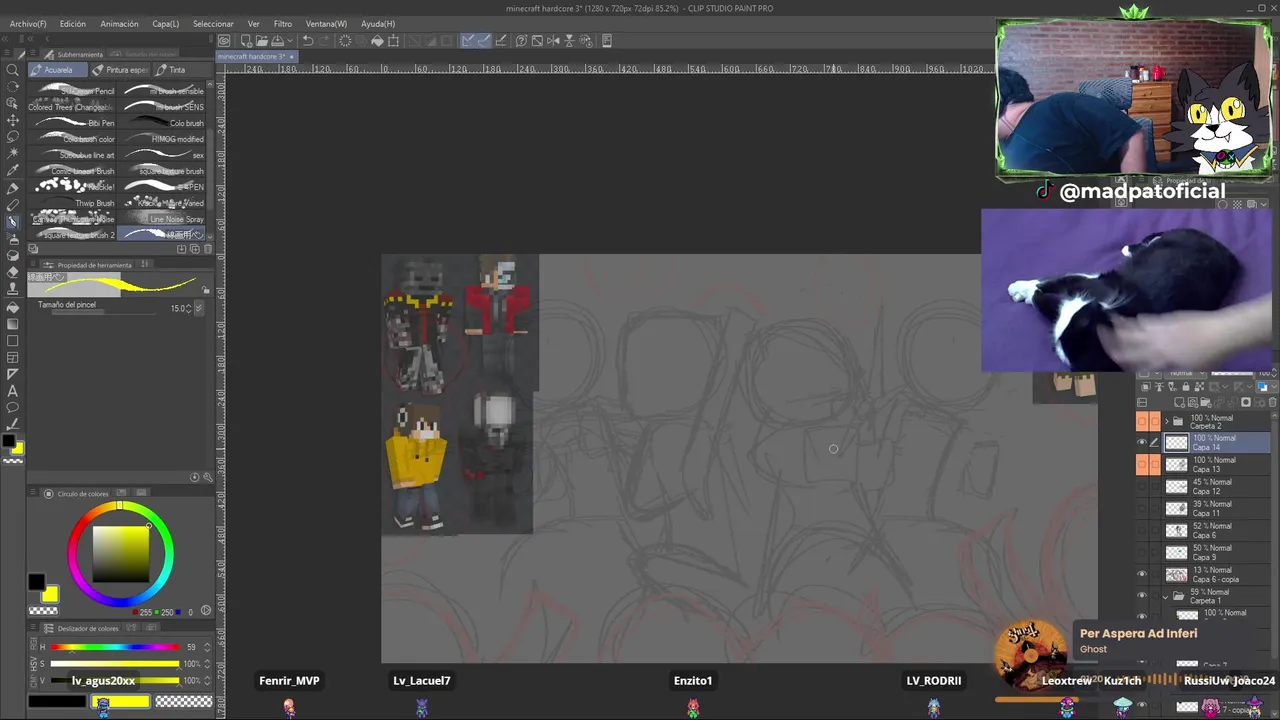Open the Capa menu
Image resolution: width=1280 pixels, height=720 pixels.
coord(165,23)
